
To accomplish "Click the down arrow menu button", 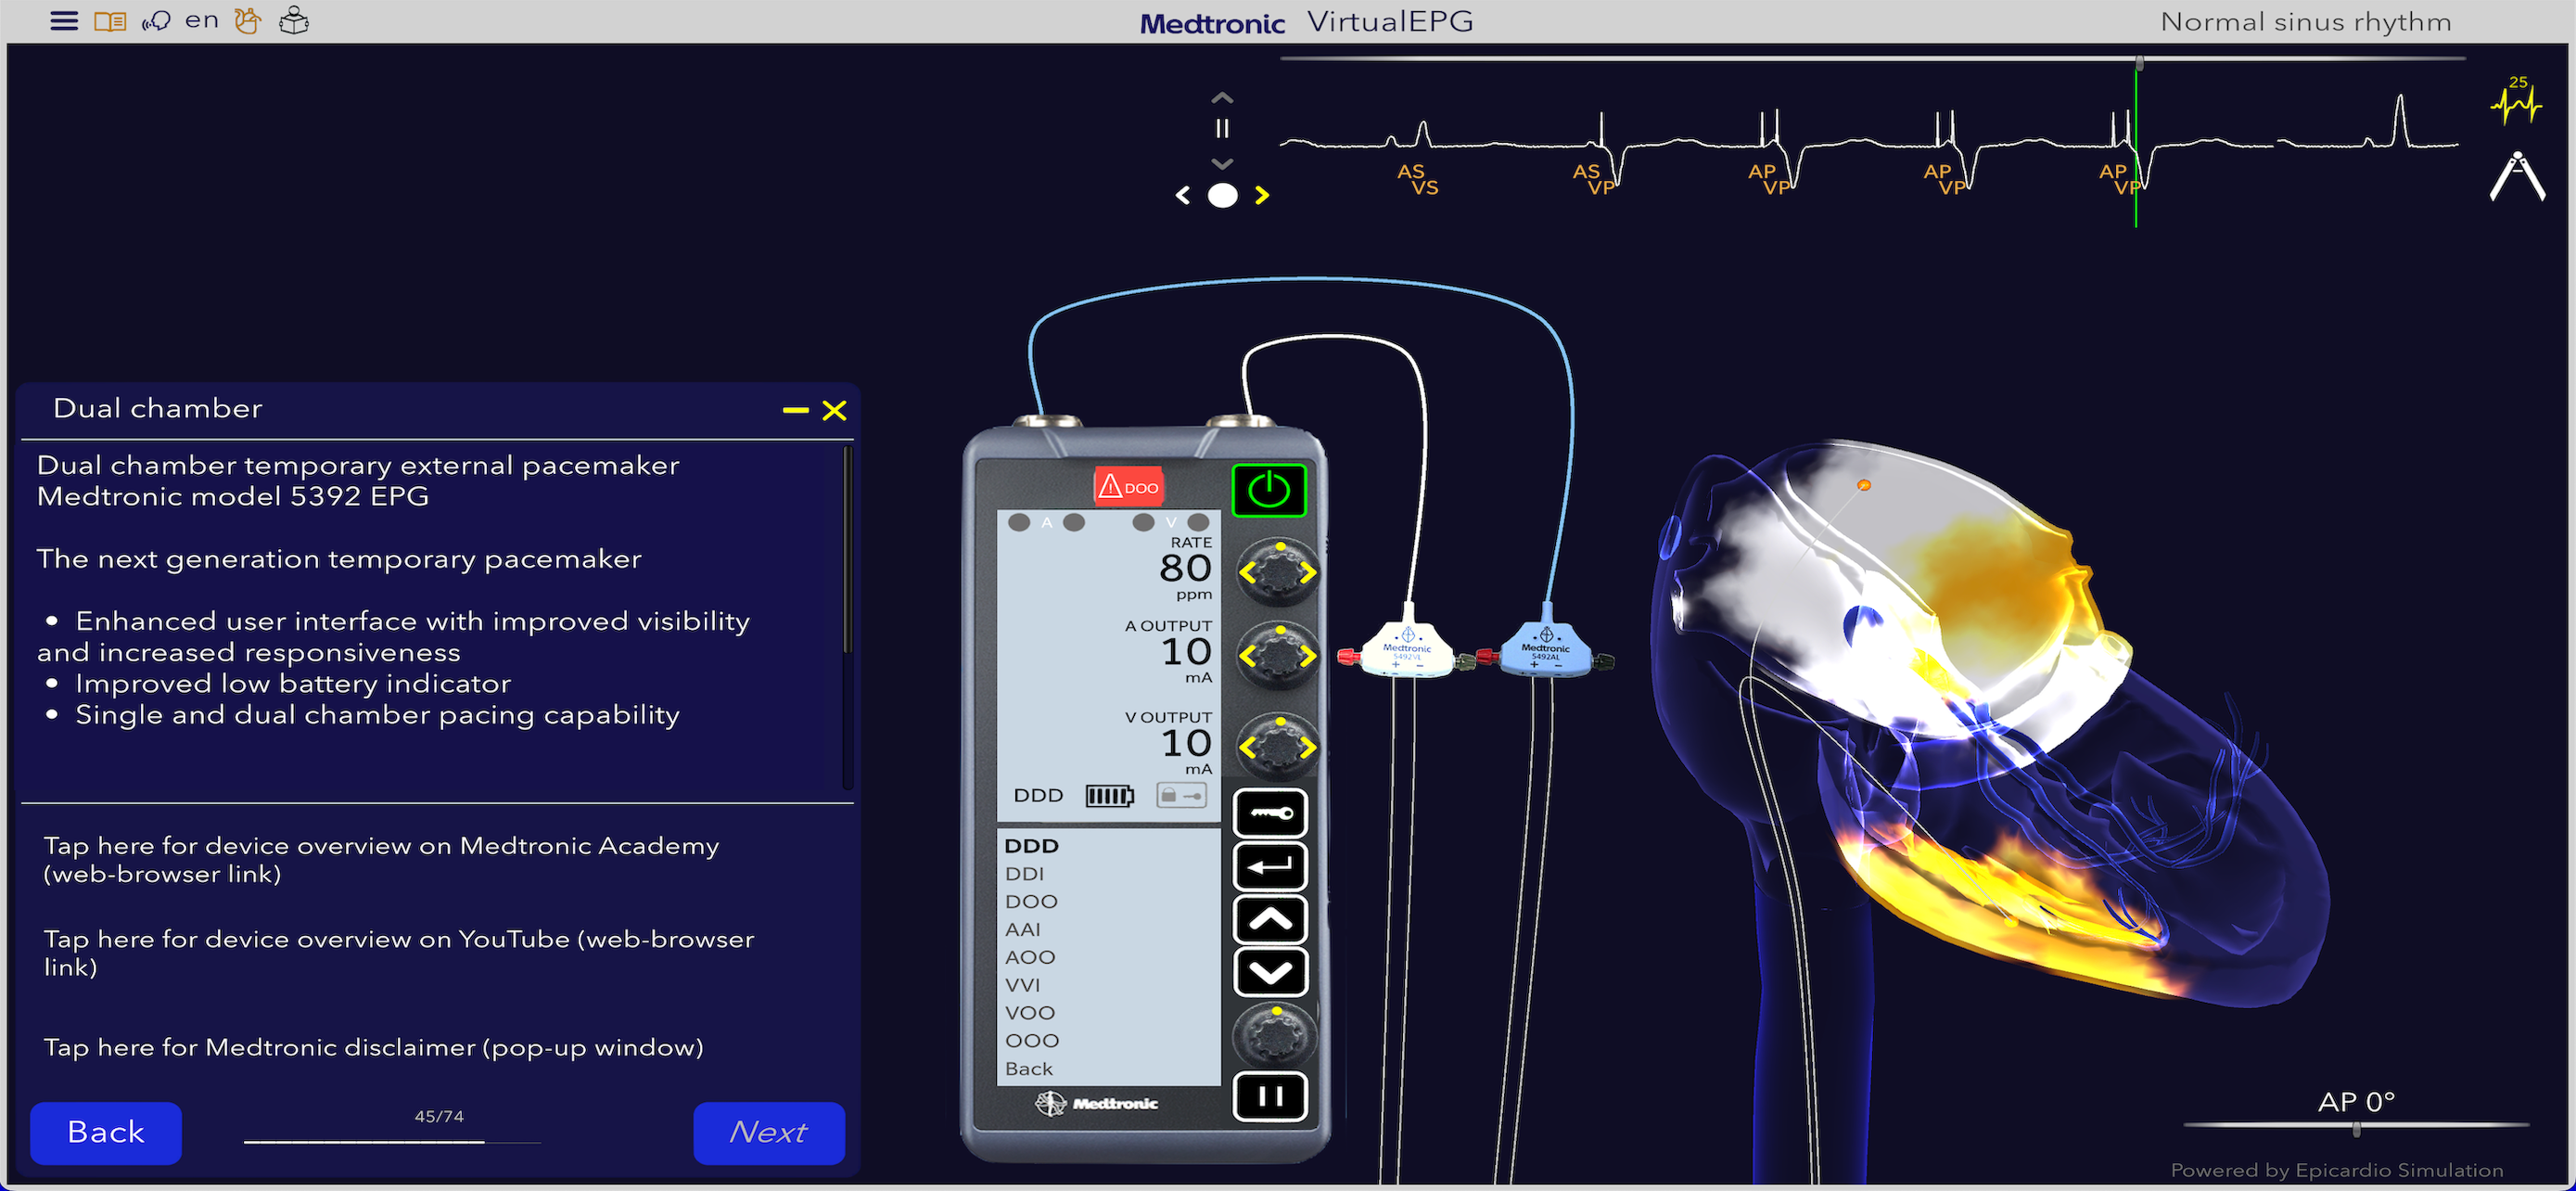I will (1270, 972).
